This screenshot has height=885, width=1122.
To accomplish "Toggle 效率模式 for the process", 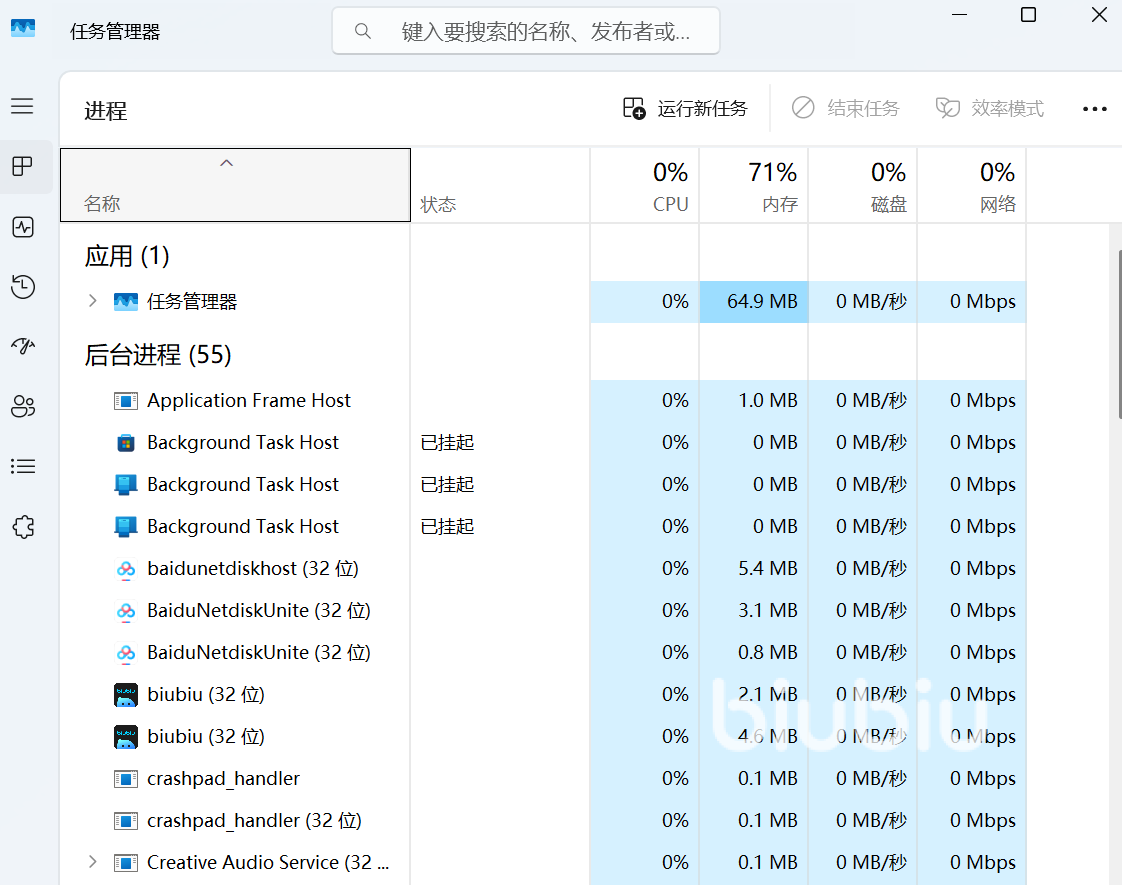I will pyautogui.click(x=990, y=108).
